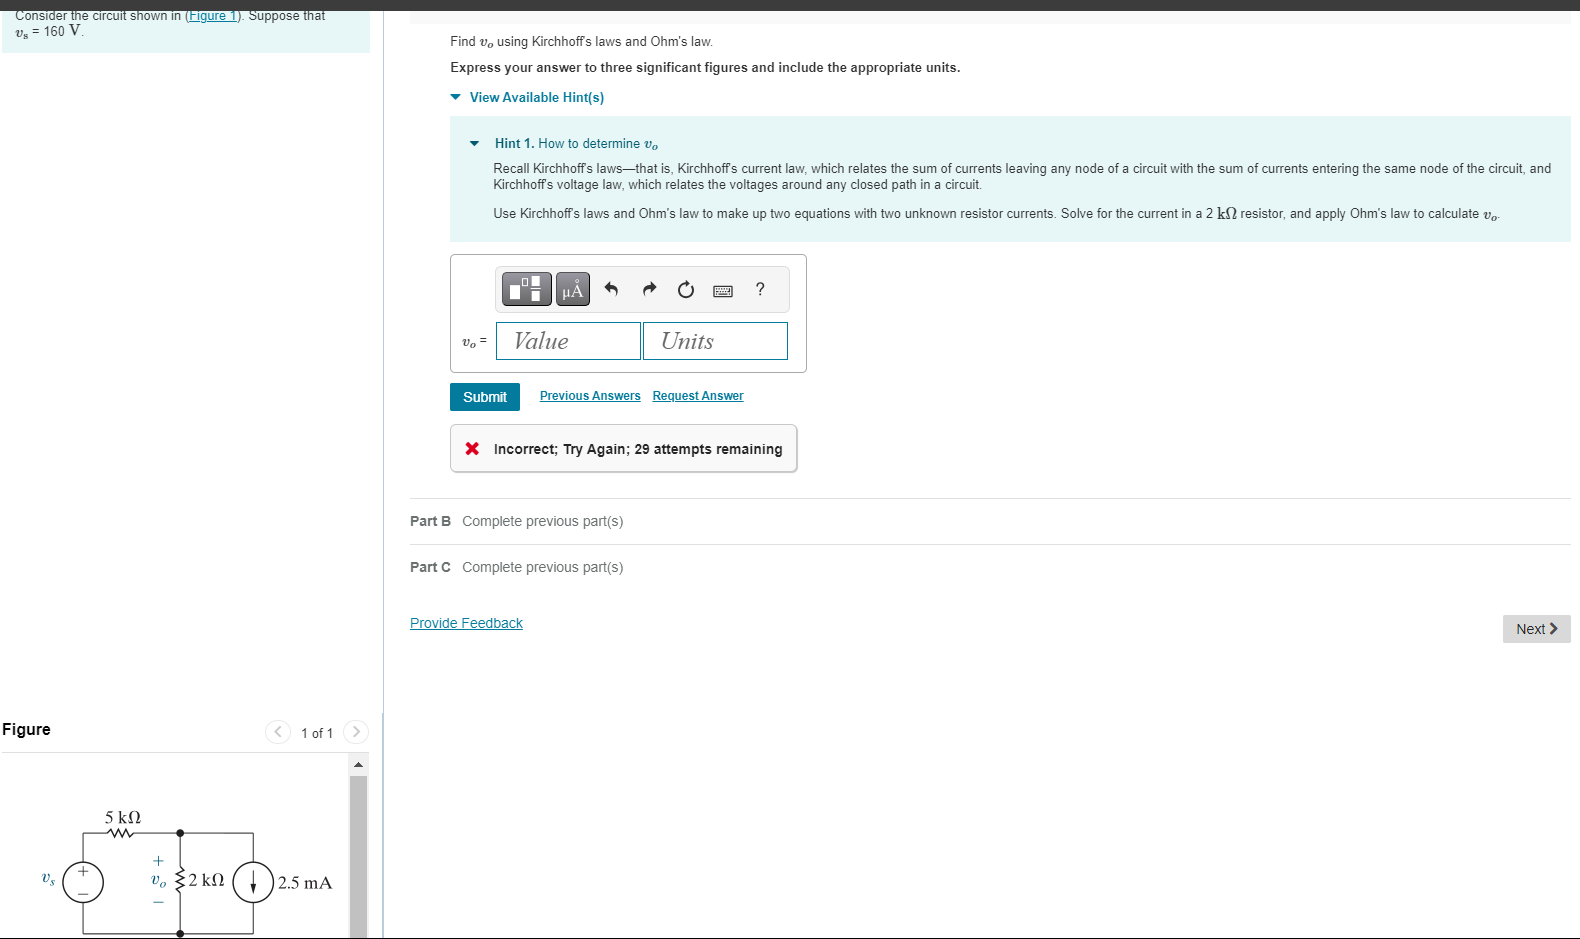Collapse Hint 1 disclosure triangle
The width and height of the screenshot is (1580, 939).
(x=474, y=144)
